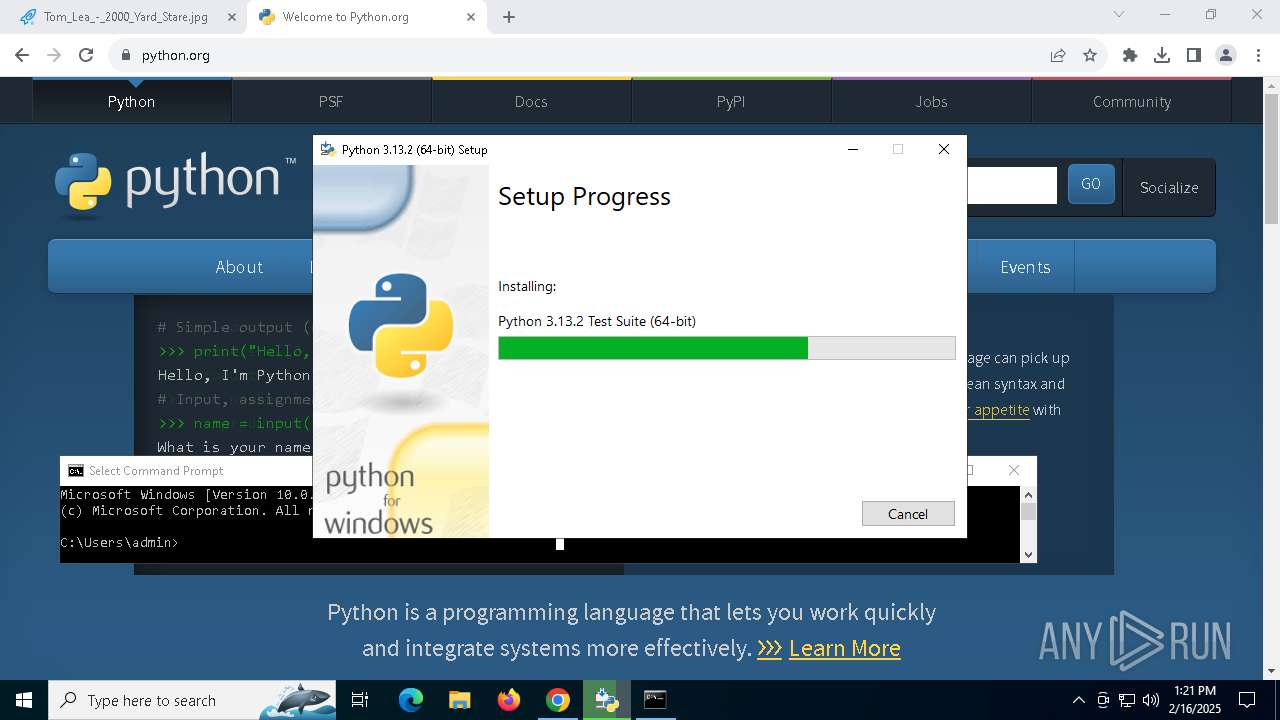Open volume control tray icon
This screenshot has width=1280, height=720.
(1151, 700)
